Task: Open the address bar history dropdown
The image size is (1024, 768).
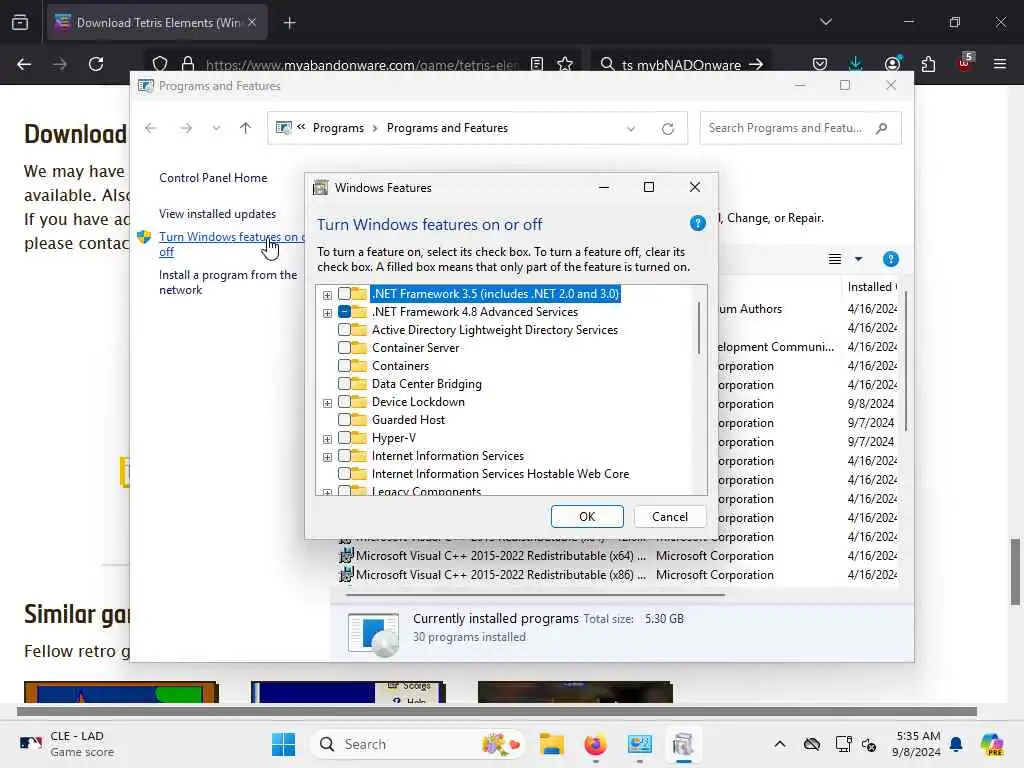Action: pyautogui.click(x=631, y=129)
